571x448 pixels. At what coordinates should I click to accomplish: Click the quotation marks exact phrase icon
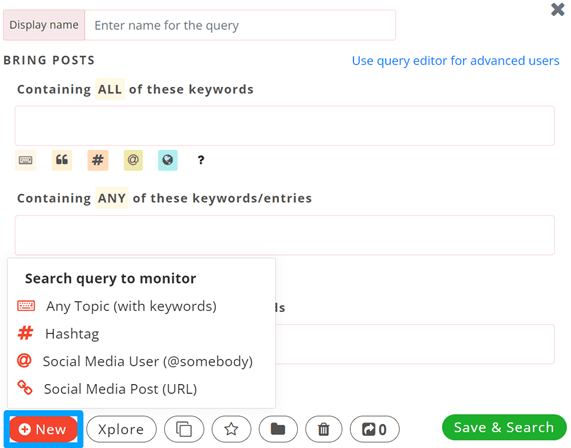[x=62, y=160]
